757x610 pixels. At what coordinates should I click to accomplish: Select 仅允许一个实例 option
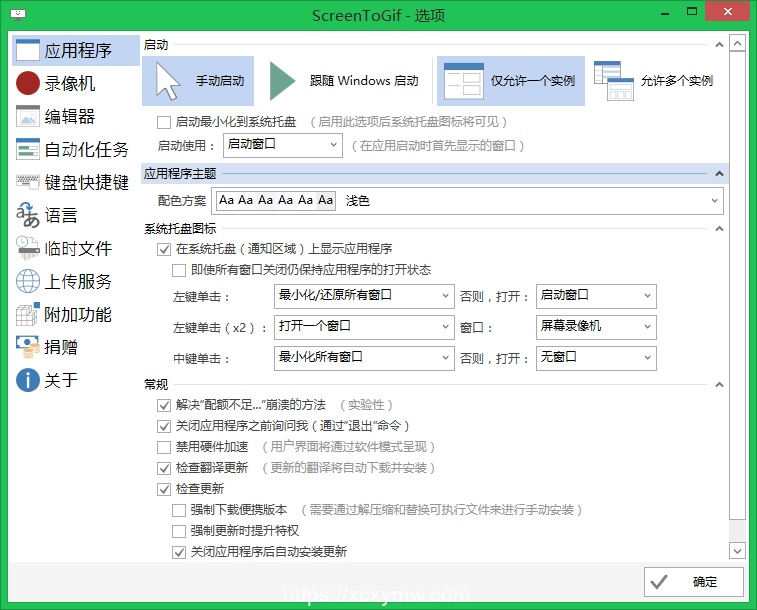coord(511,81)
